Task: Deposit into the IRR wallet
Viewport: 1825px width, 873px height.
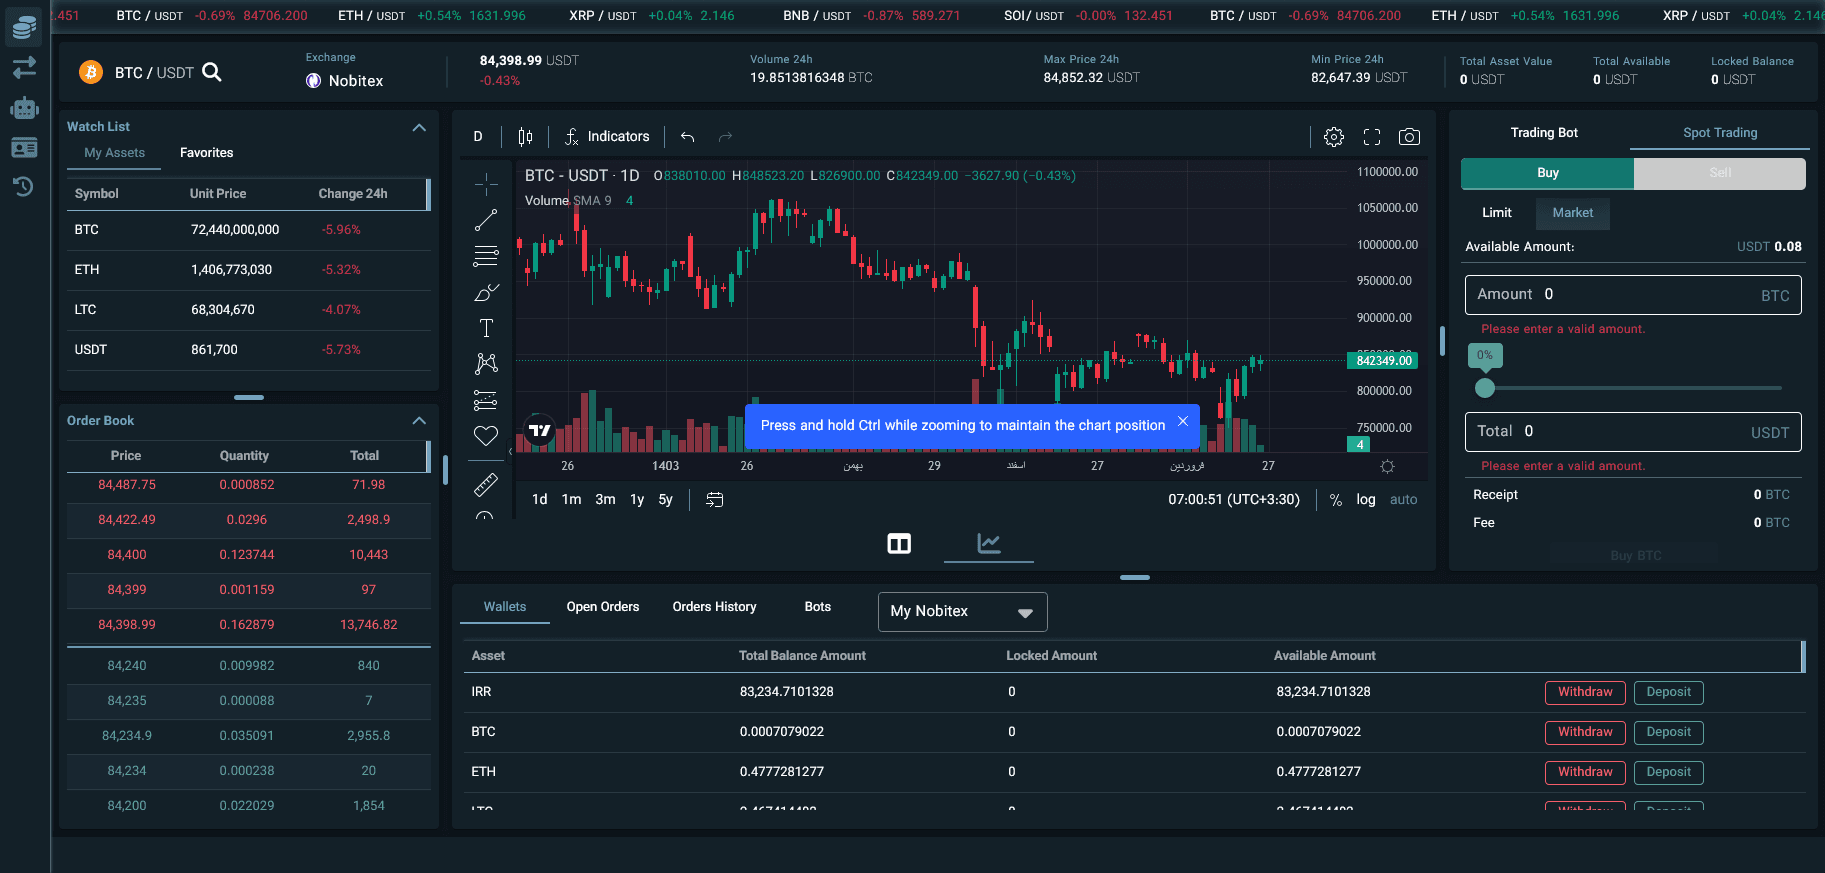Action: (1669, 692)
